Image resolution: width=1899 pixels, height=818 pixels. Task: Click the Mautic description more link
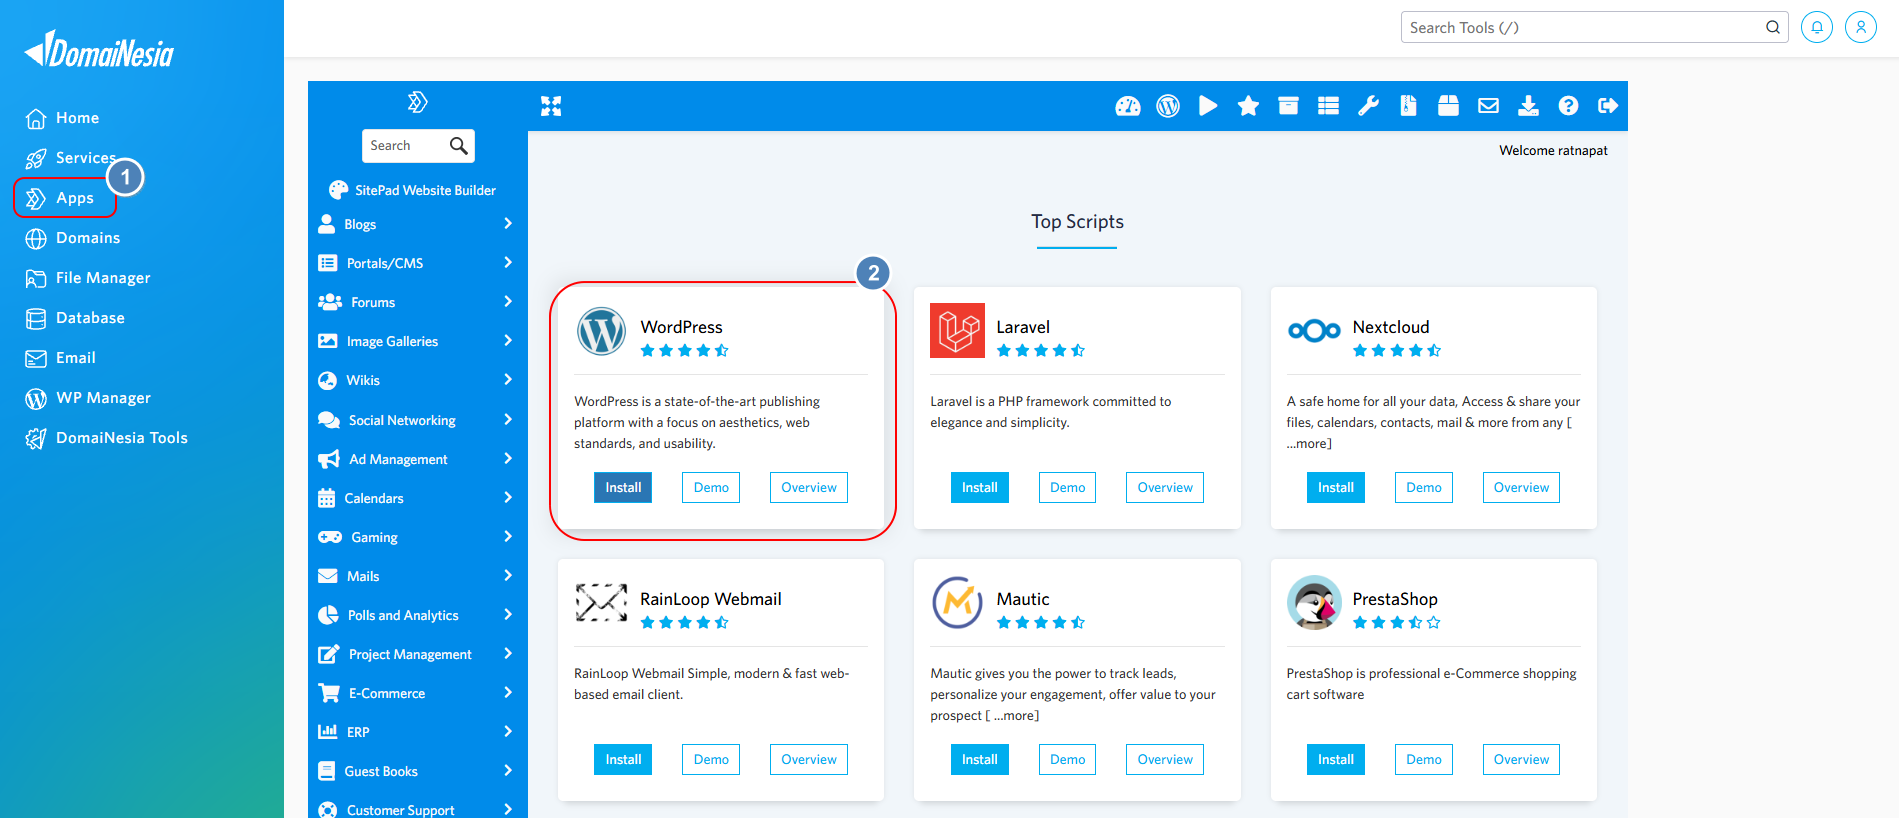click(1012, 715)
